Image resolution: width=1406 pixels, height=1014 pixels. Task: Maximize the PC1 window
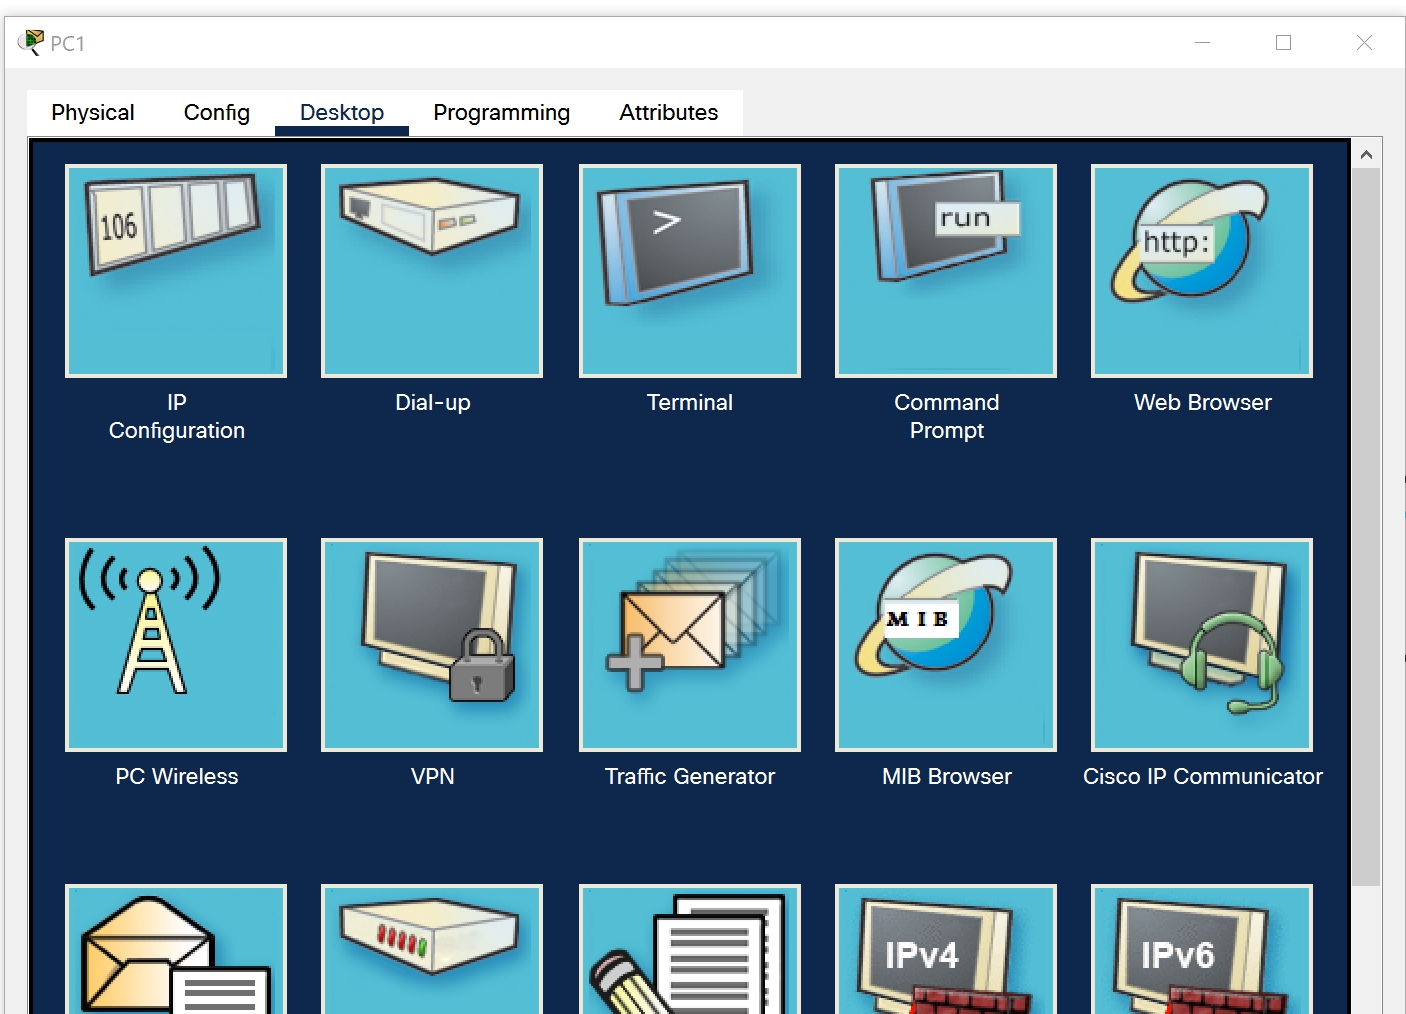[x=1284, y=42]
